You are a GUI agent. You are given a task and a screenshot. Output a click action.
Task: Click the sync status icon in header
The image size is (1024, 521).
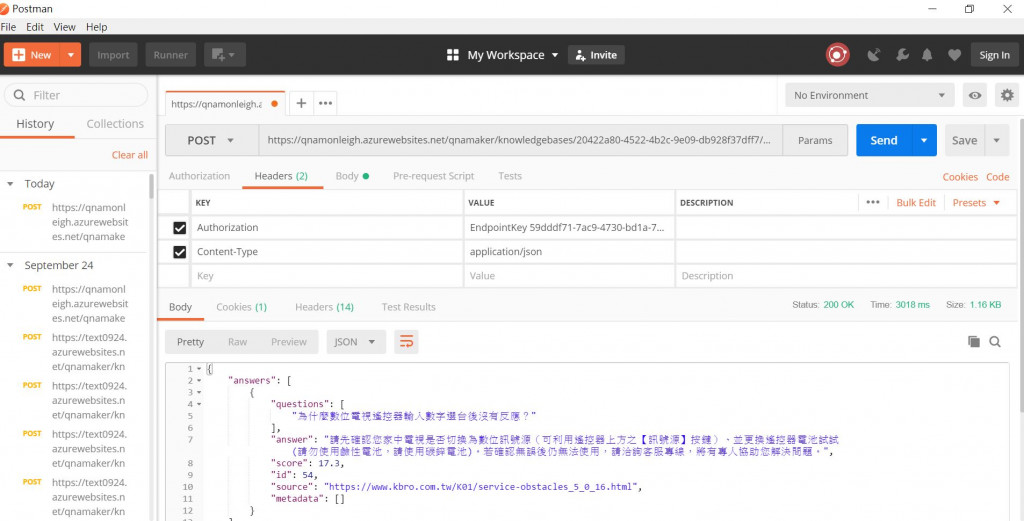(837, 55)
